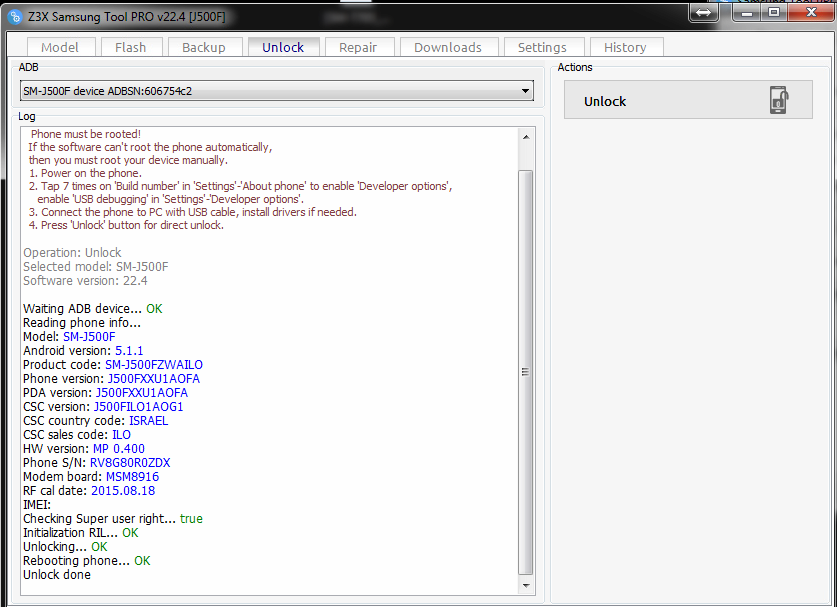Click the log vertical scrollbar thumb
837x607 pixels.
click(526, 372)
